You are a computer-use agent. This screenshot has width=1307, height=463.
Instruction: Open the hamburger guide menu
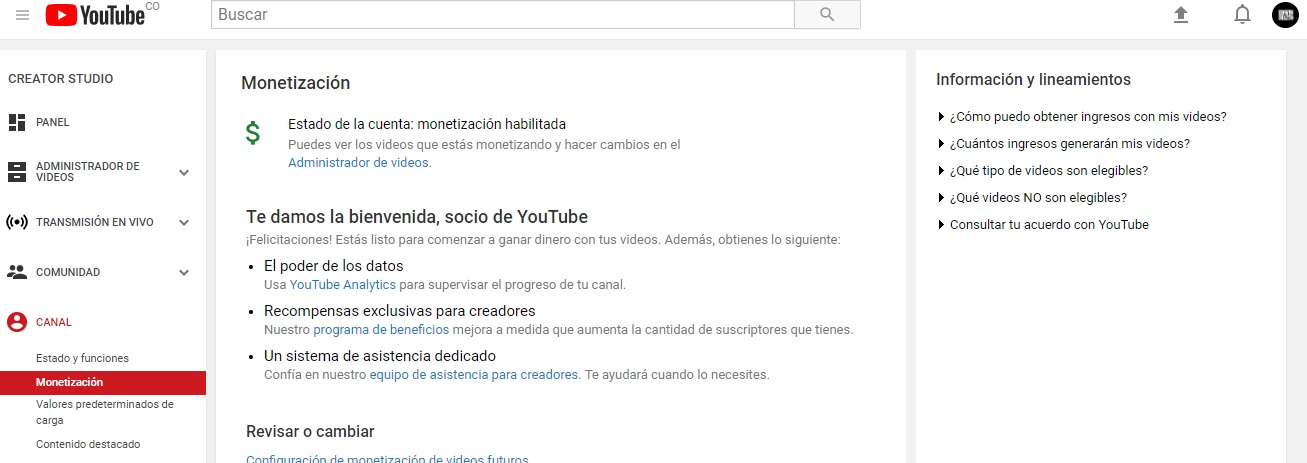tap(22, 15)
